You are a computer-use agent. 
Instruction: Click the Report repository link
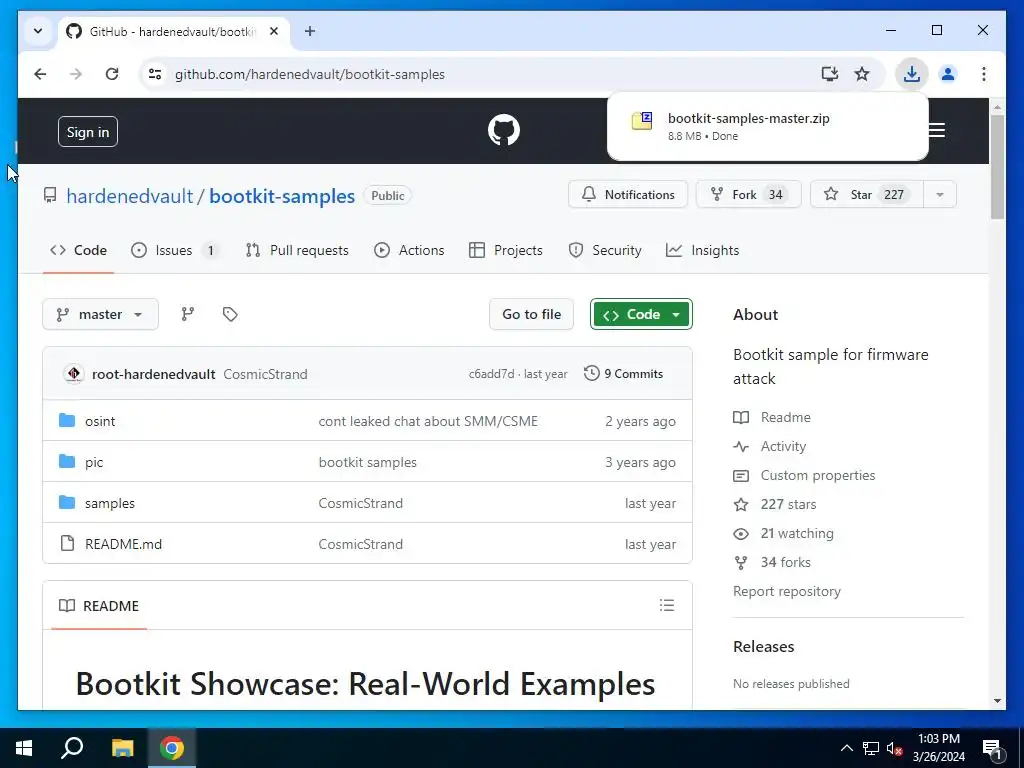pyautogui.click(x=787, y=591)
